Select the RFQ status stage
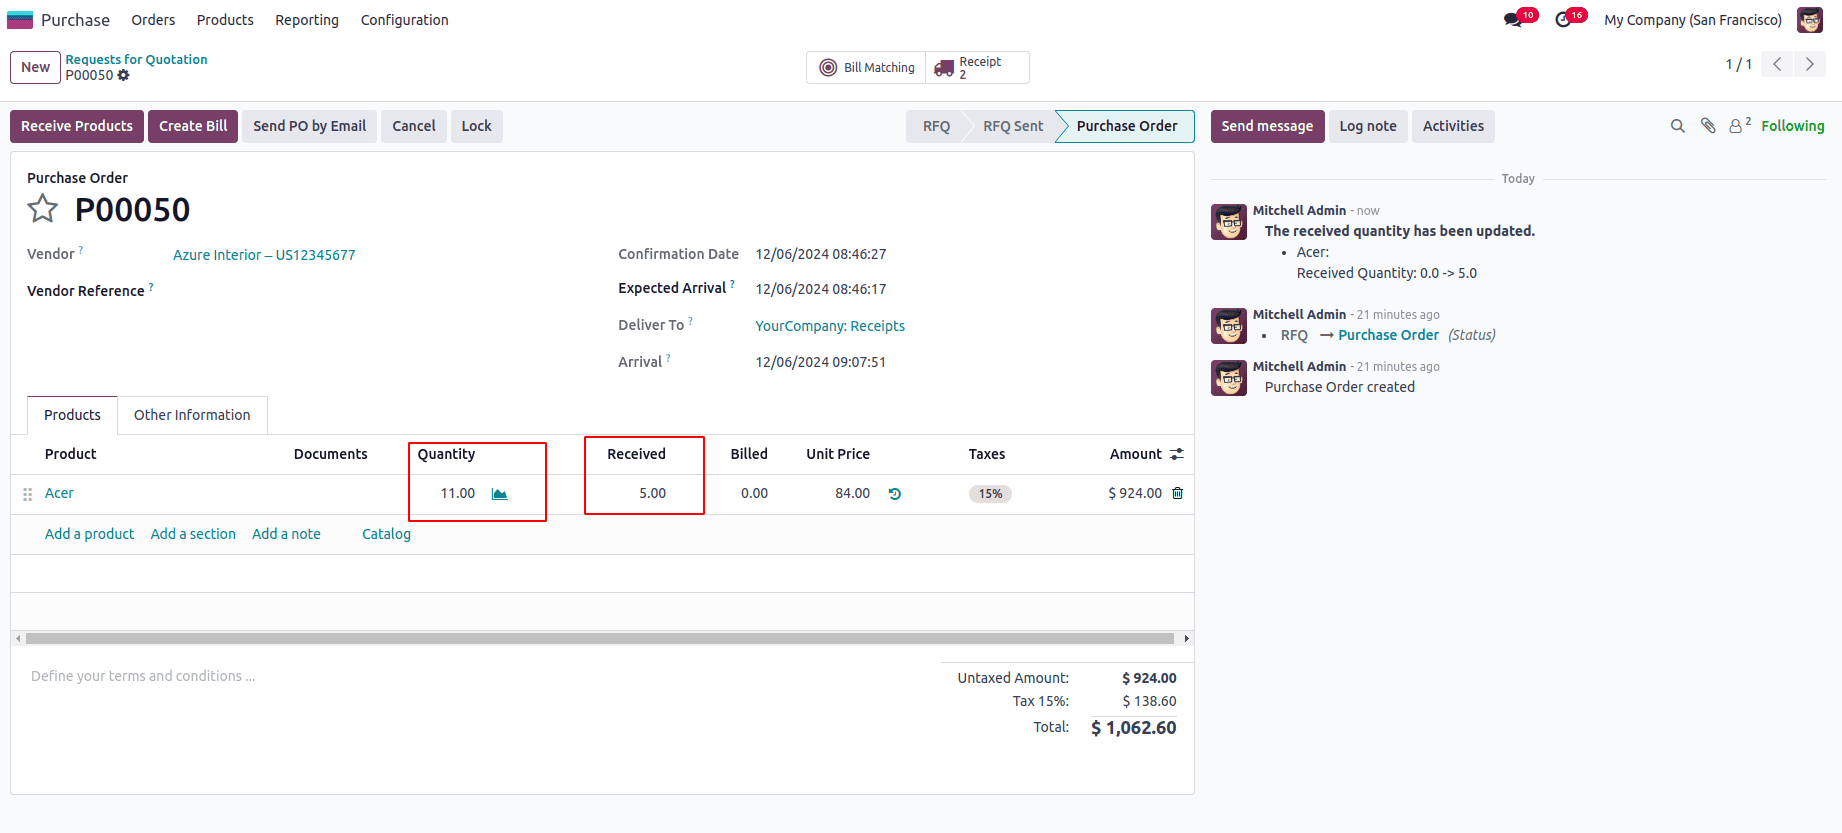1842x833 pixels. click(936, 126)
